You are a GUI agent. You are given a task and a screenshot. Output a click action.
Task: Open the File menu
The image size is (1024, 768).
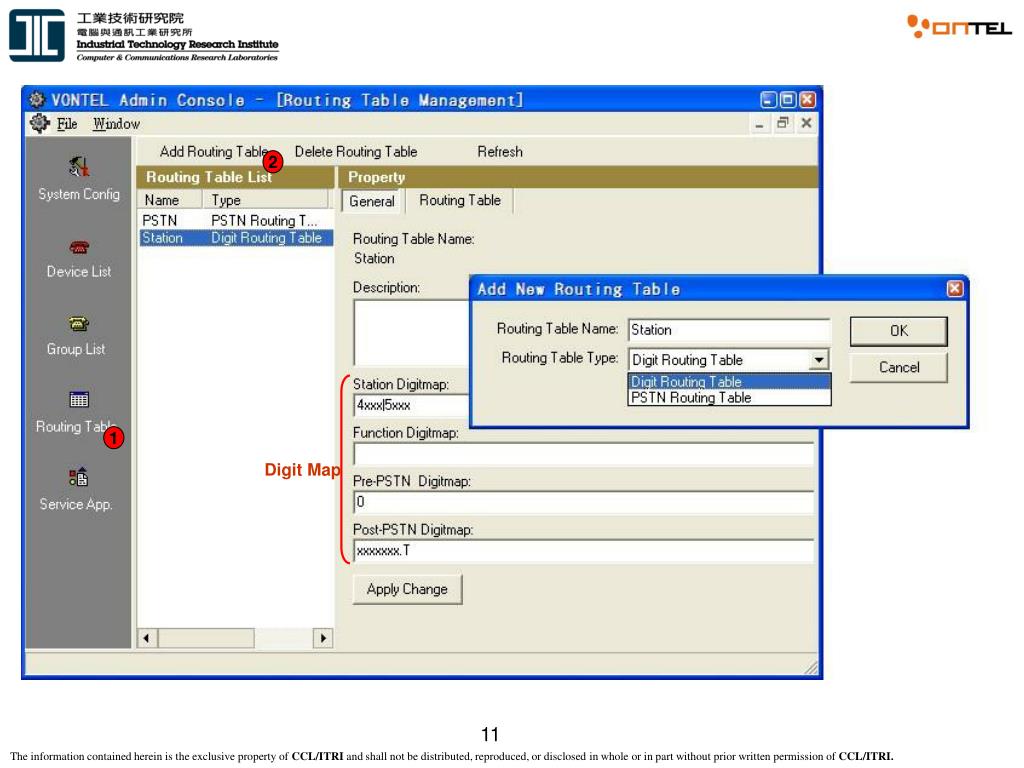[67, 124]
